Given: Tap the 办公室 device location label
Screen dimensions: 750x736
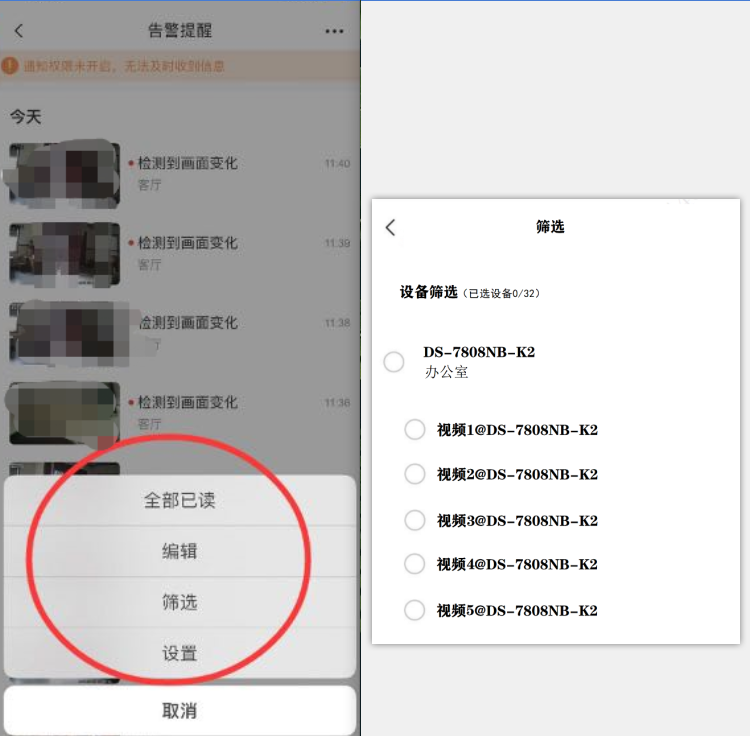Looking at the screenshot, I should [x=446, y=372].
